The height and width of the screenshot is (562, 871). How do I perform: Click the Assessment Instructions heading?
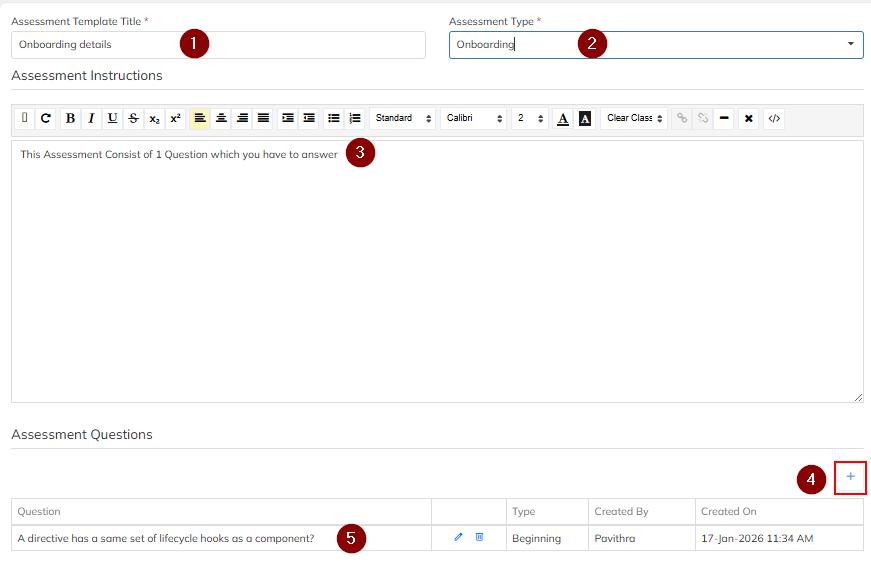pyautogui.click(x=87, y=76)
